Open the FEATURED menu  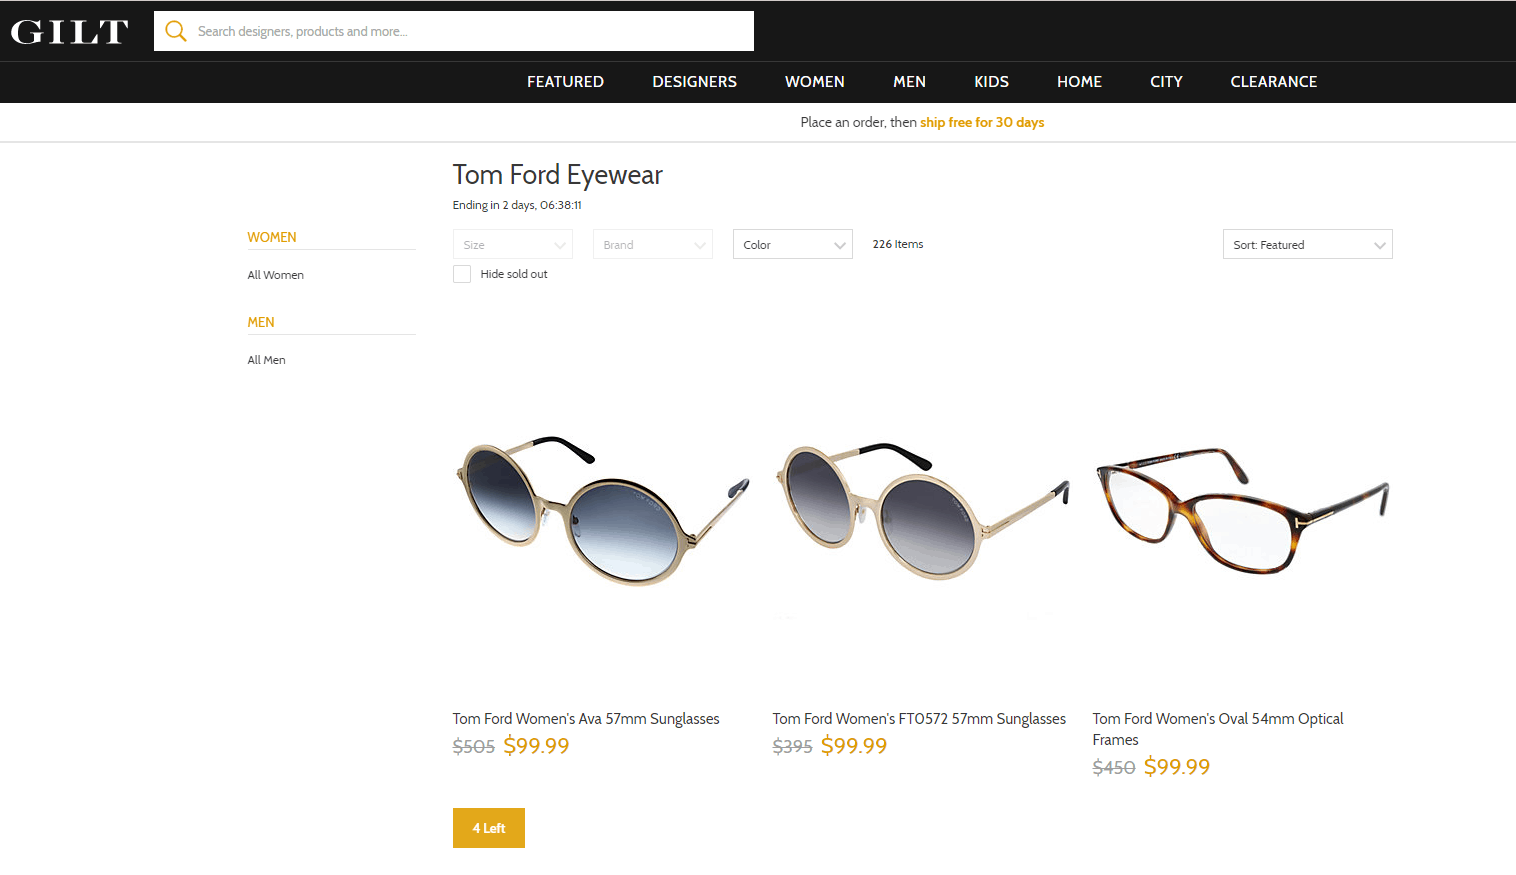(565, 82)
